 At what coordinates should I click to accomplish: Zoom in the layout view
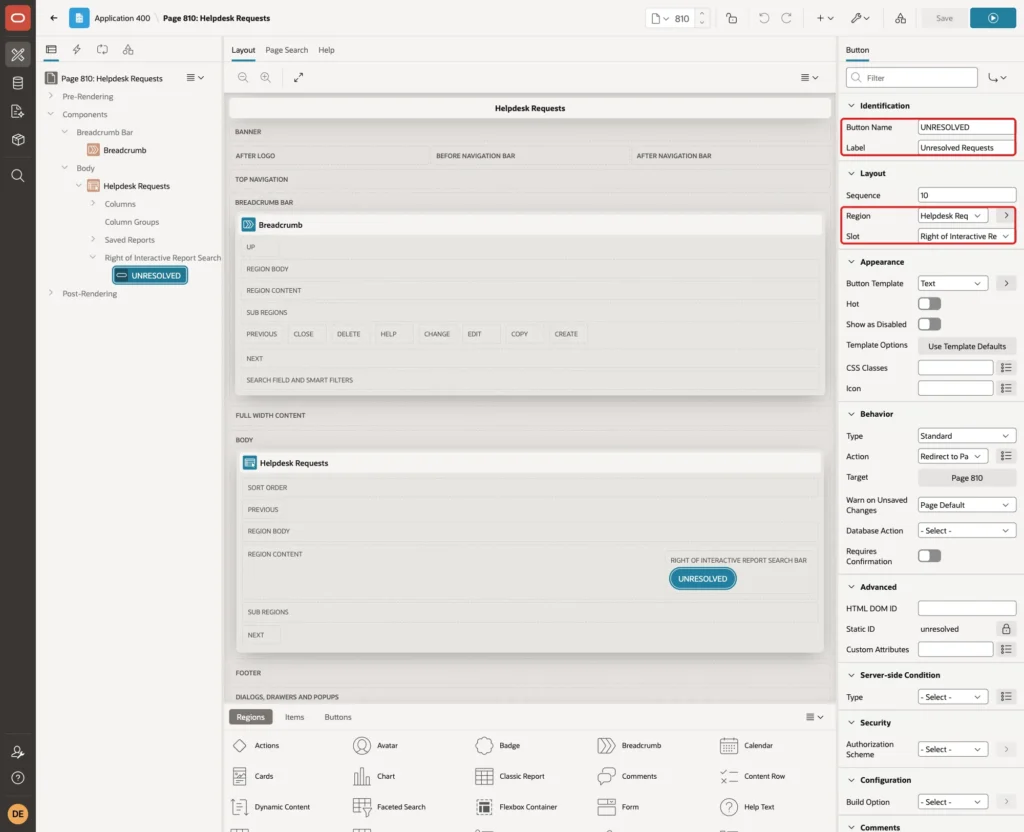pos(266,77)
